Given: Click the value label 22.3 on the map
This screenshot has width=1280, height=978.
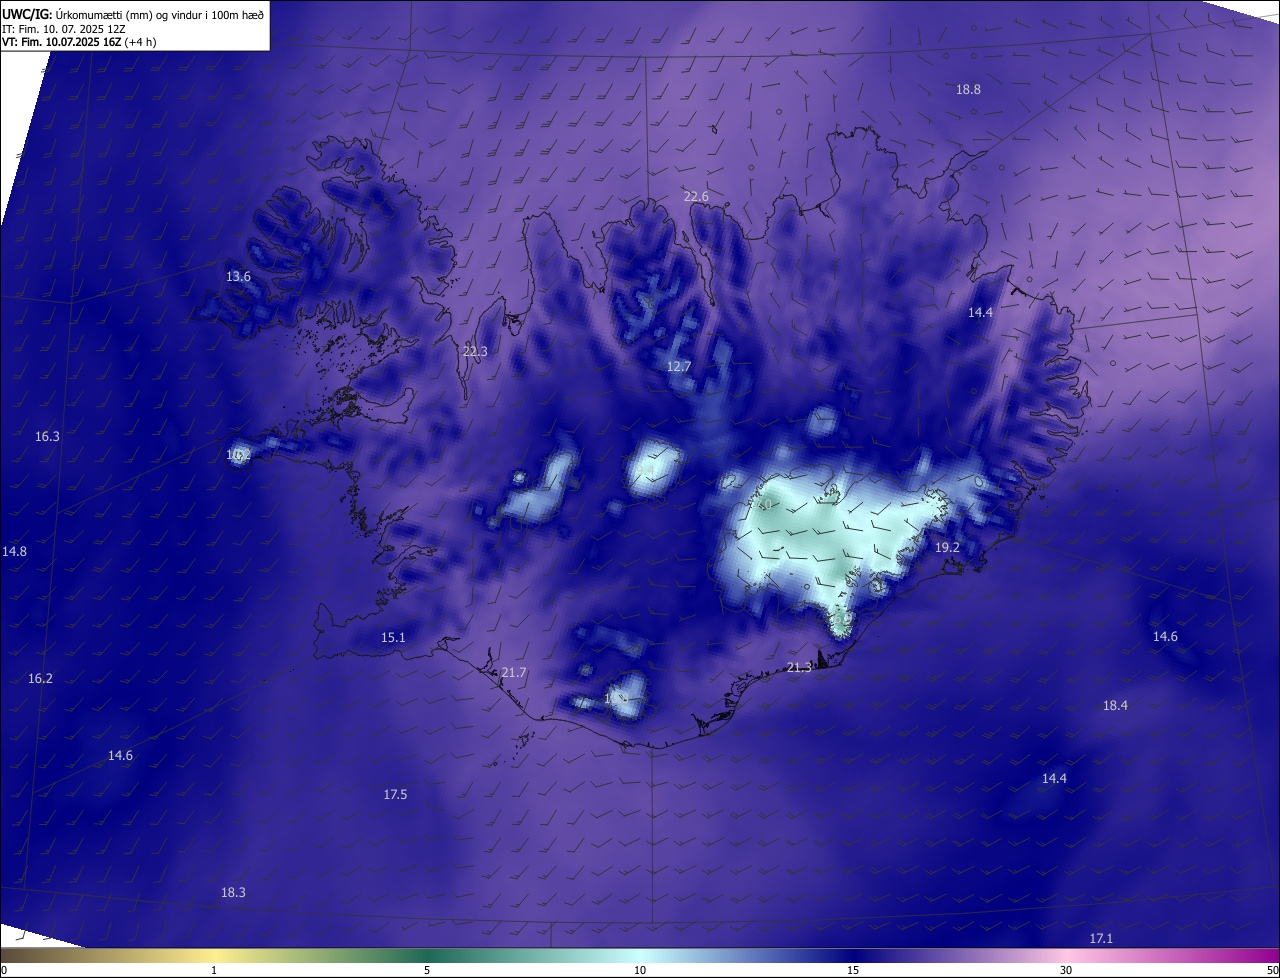Looking at the screenshot, I should click(x=475, y=351).
